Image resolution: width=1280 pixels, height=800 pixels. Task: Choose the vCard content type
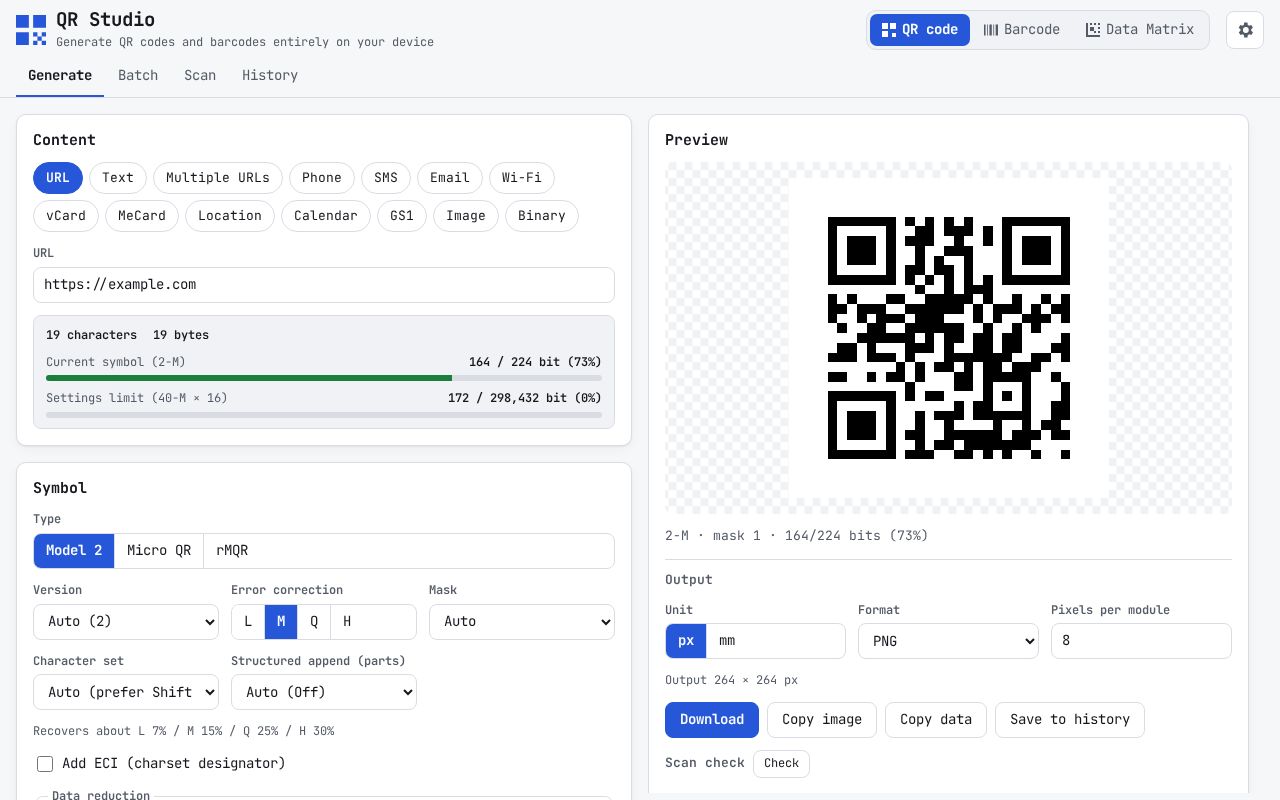click(x=66, y=216)
